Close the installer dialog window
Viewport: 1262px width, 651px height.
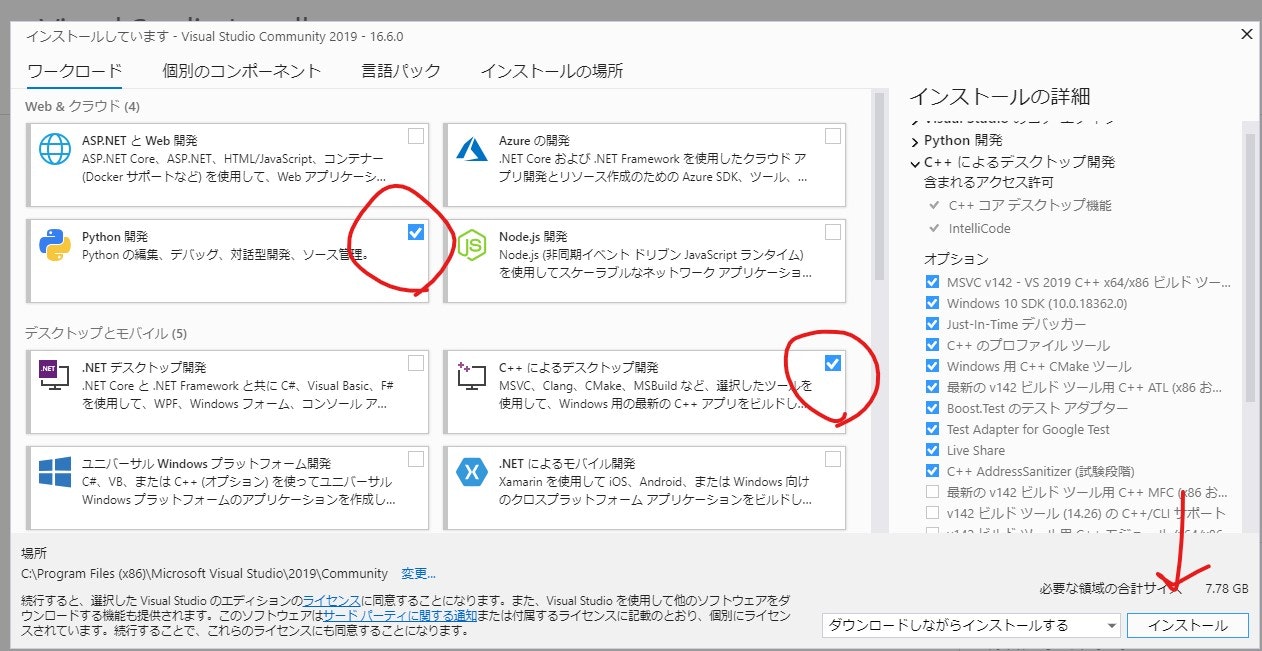(x=1246, y=34)
